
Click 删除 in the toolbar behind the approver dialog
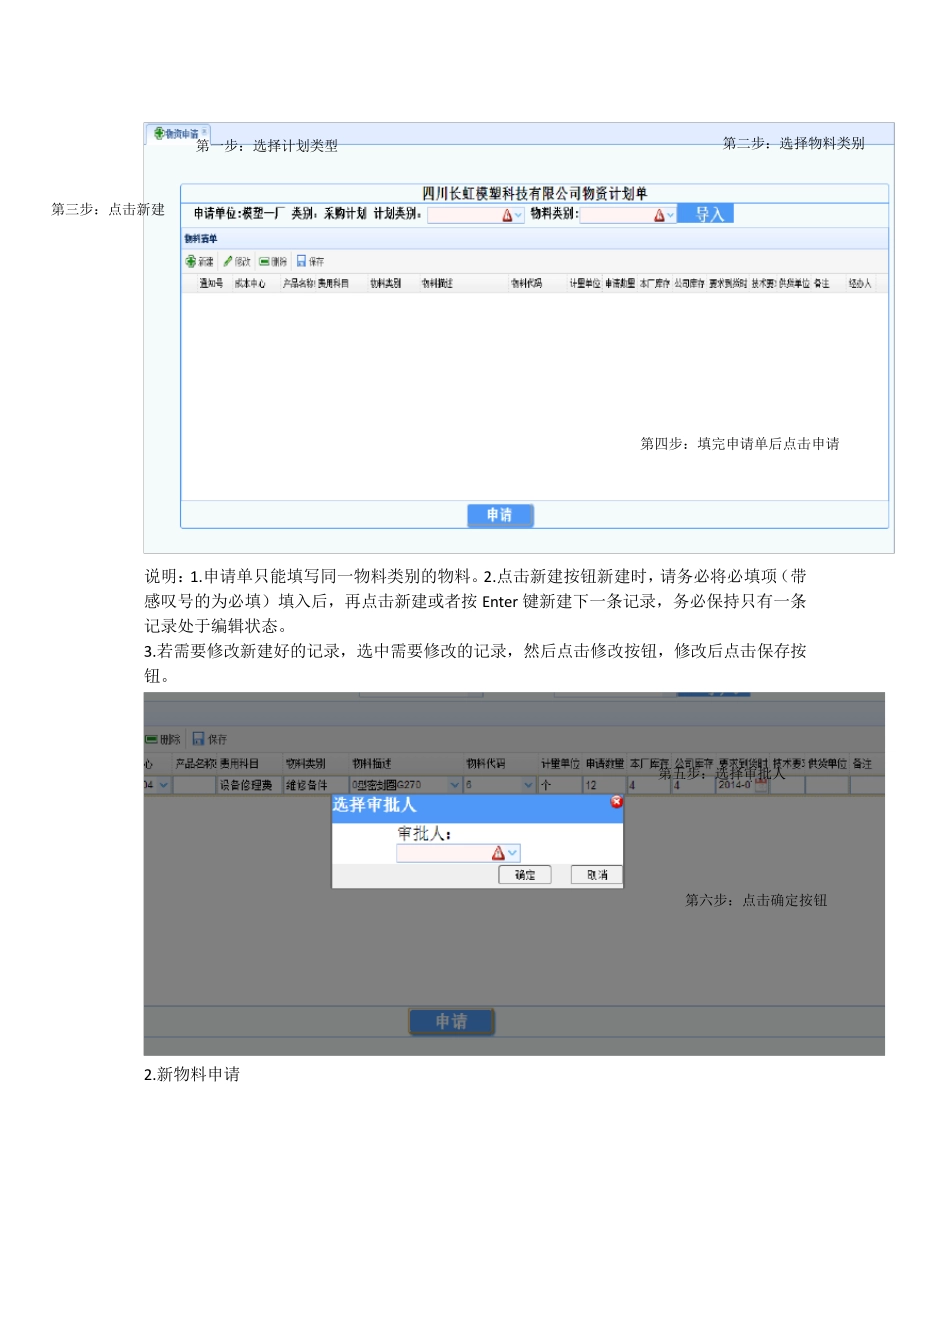click(x=163, y=739)
